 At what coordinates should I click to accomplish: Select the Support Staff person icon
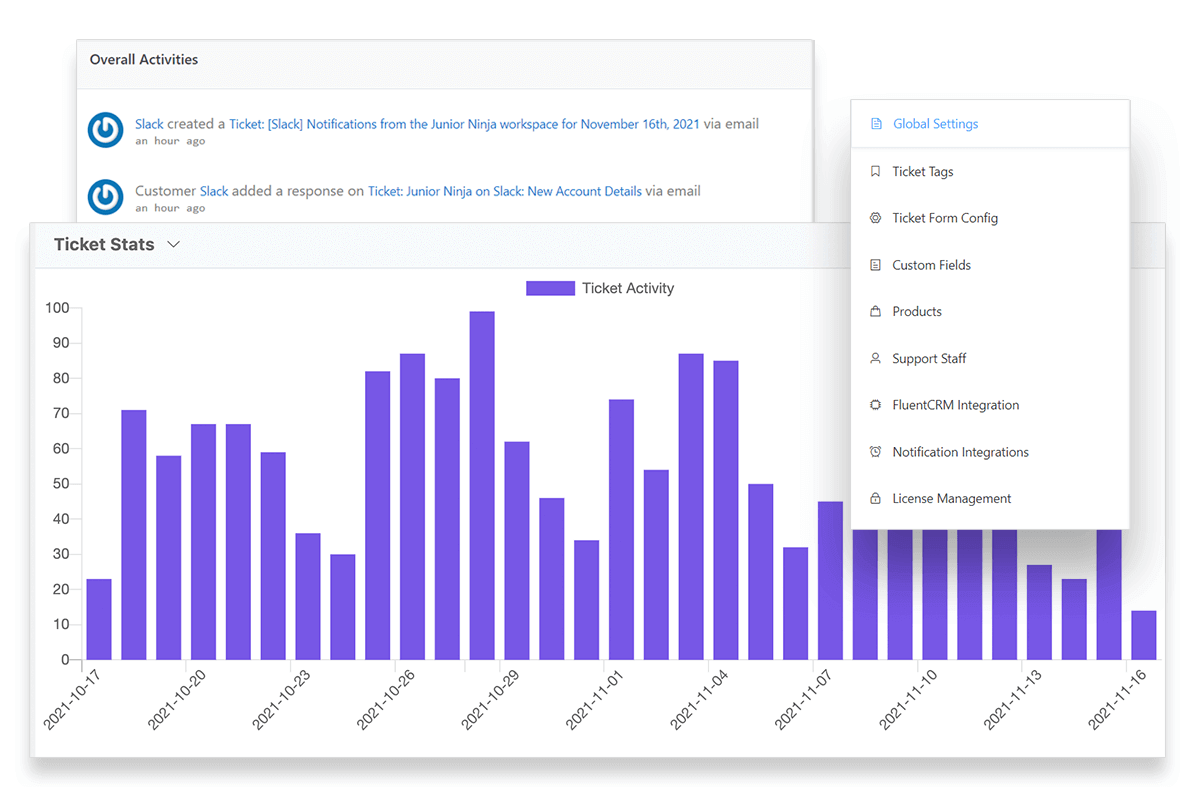(x=874, y=358)
